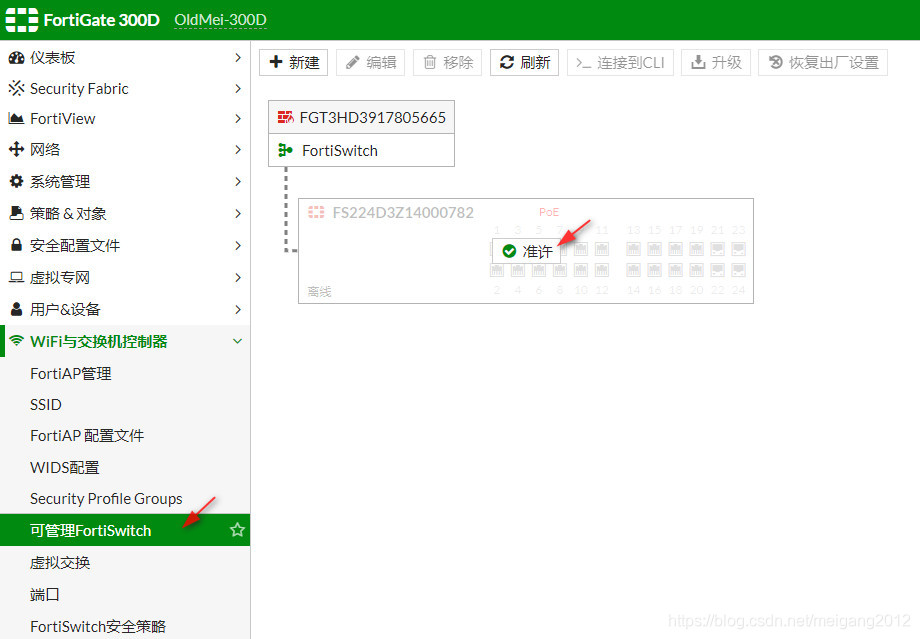Open FortiSwitch安全策略 submenu item
Screen dimensions: 920x639
pos(125,626)
